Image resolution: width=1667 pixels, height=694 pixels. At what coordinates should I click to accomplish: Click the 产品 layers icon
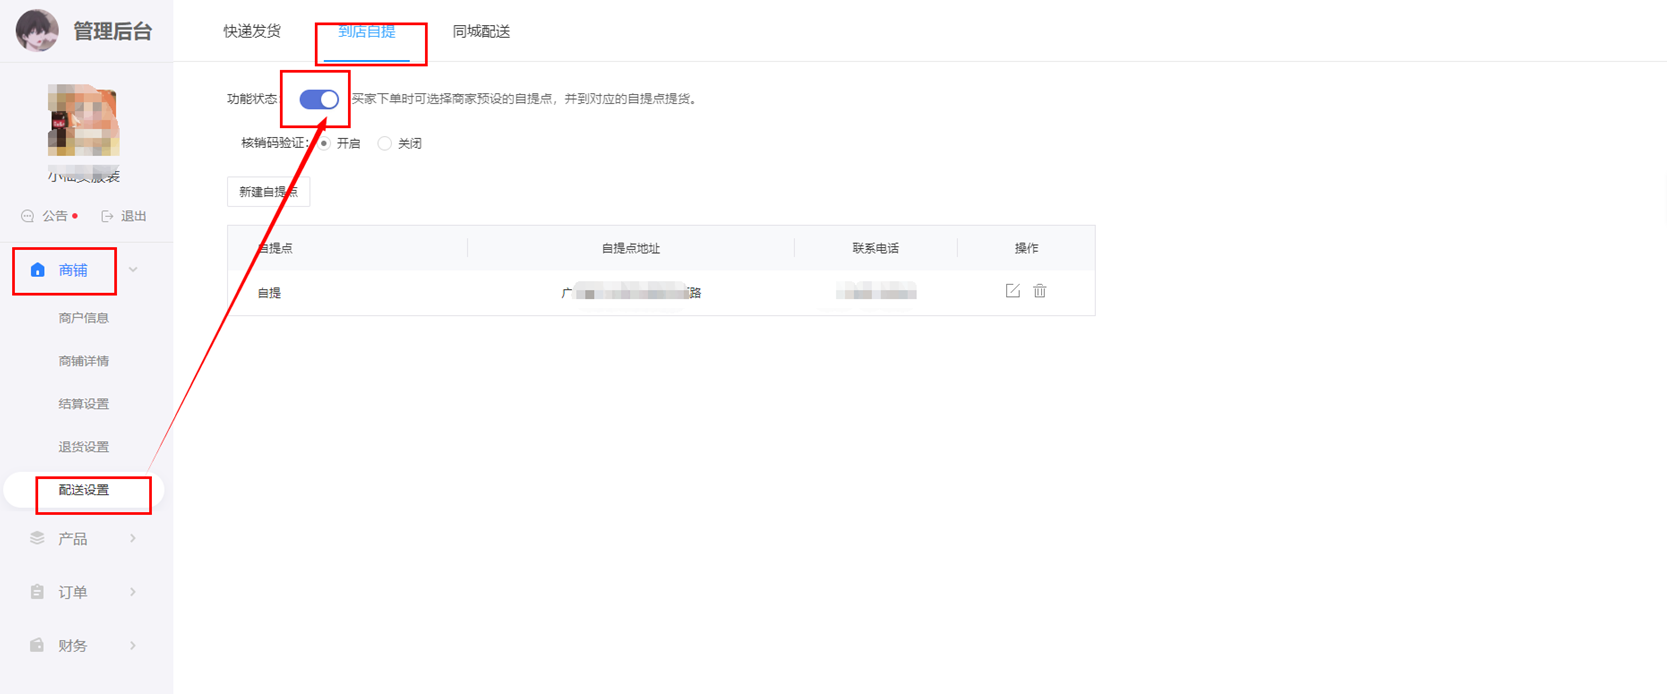point(37,538)
